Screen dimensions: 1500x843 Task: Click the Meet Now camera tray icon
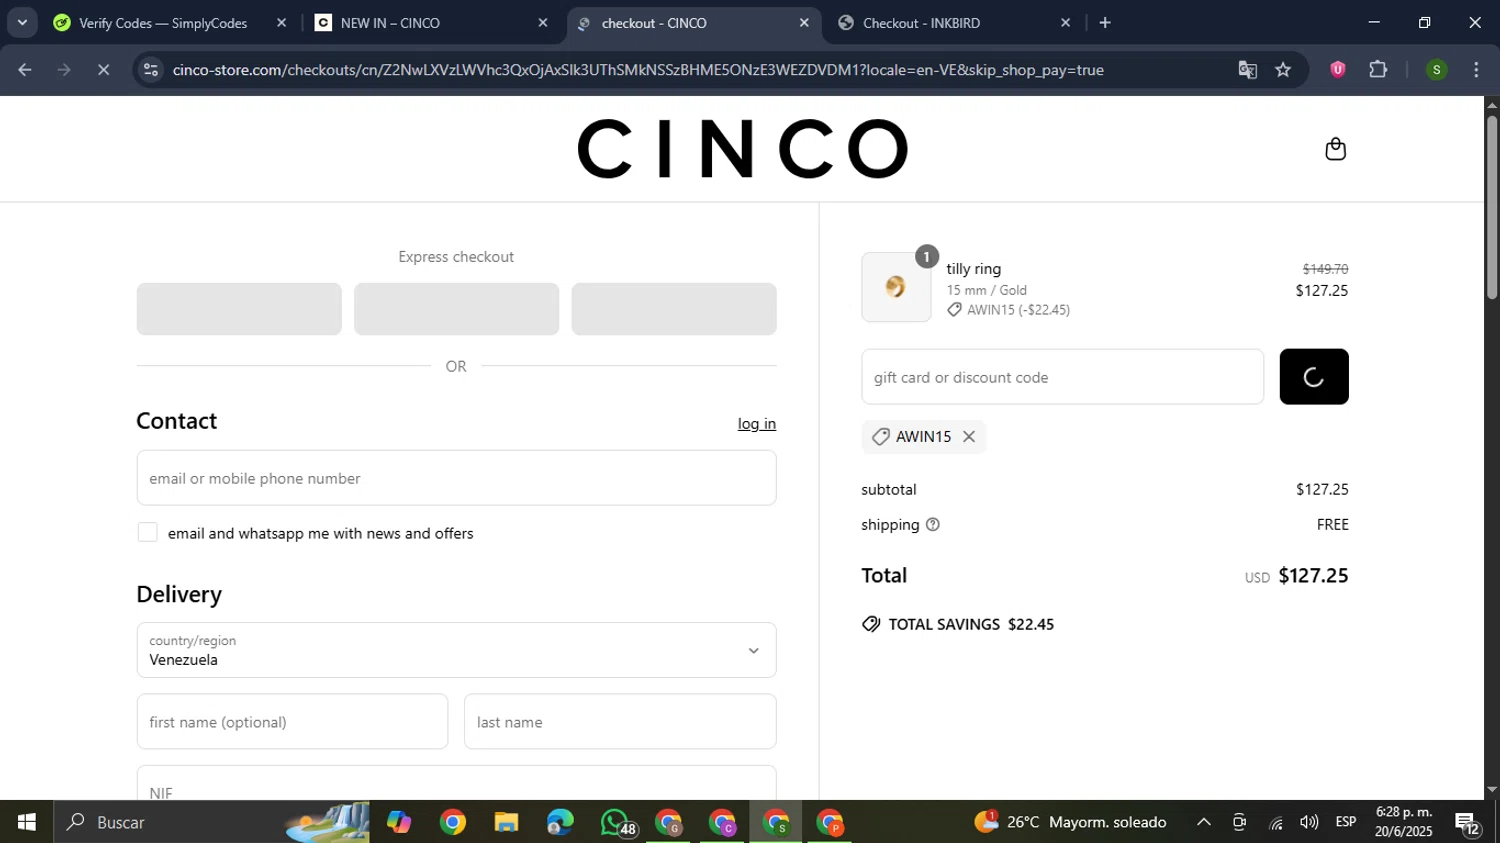pos(1240,822)
